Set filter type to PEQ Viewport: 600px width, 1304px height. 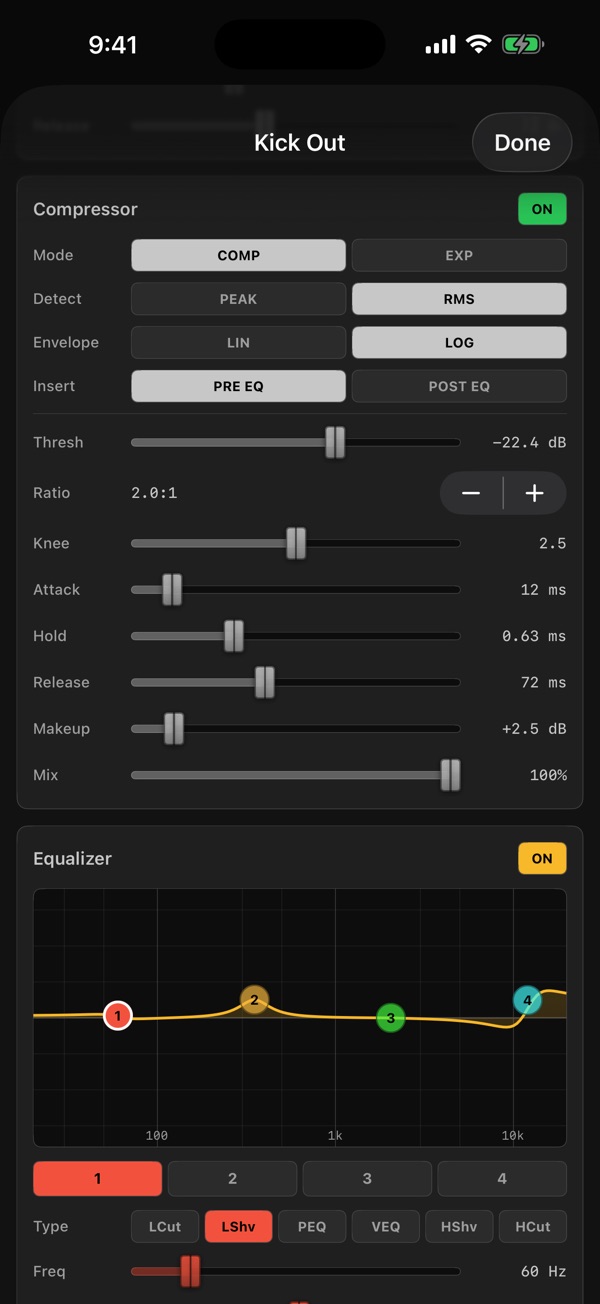point(312,1226)
